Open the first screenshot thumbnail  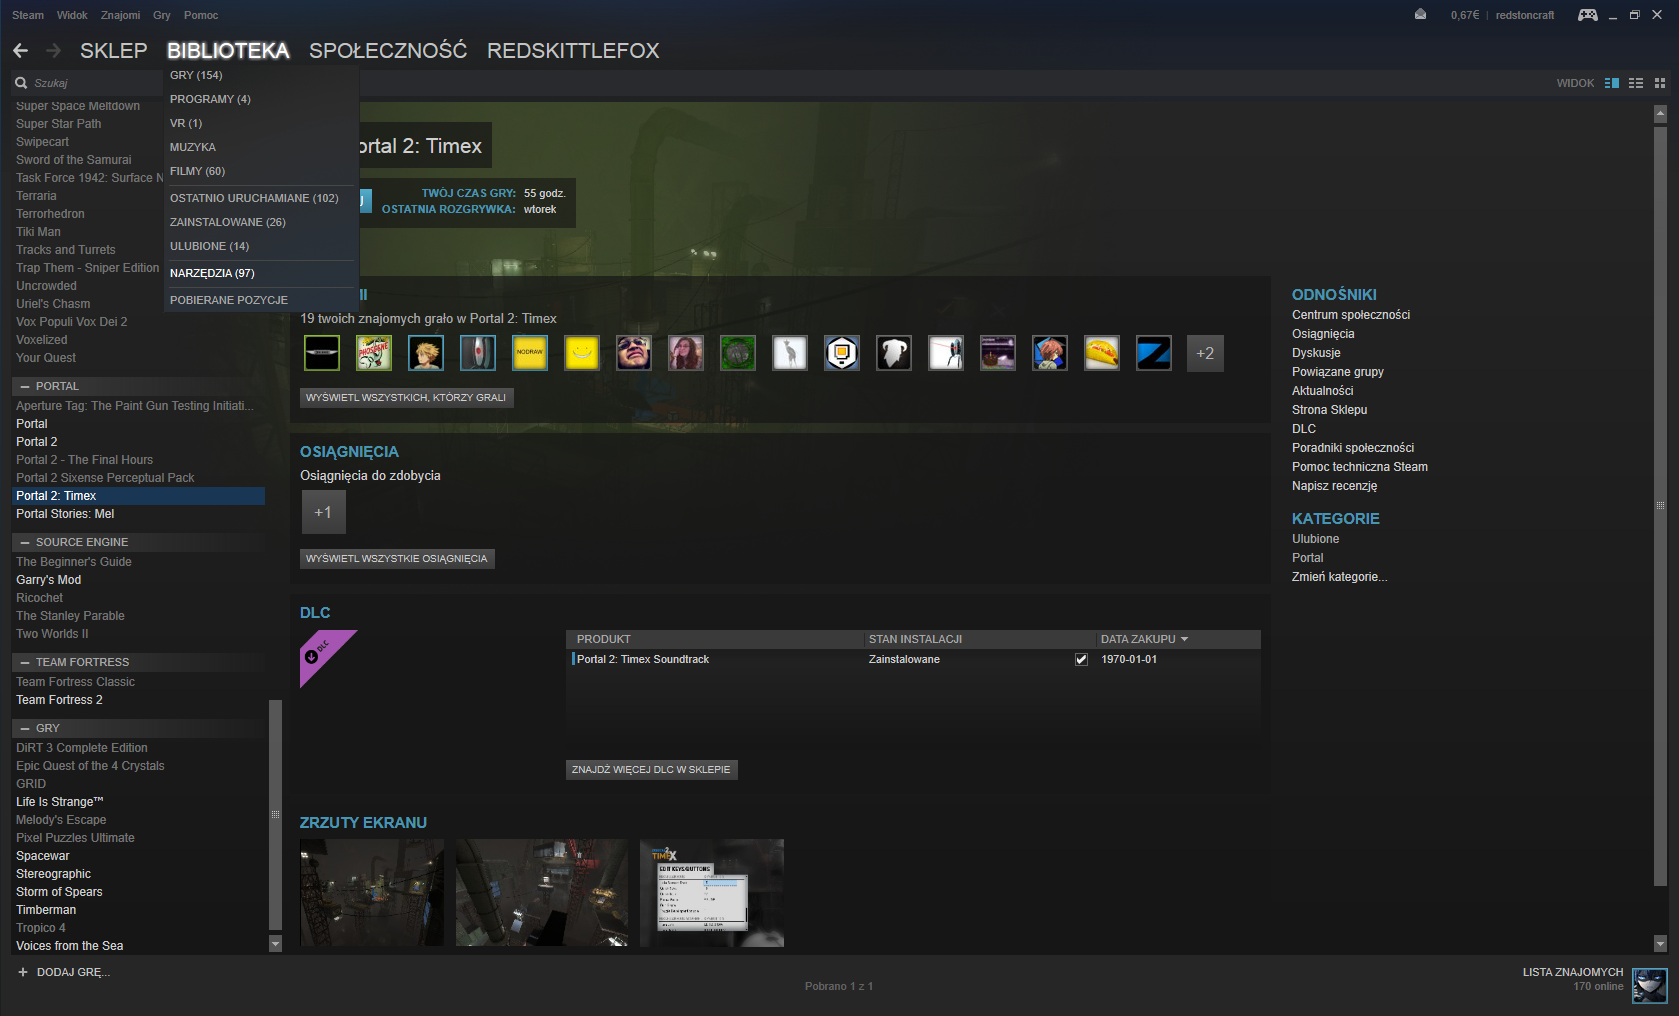point(372,893)
